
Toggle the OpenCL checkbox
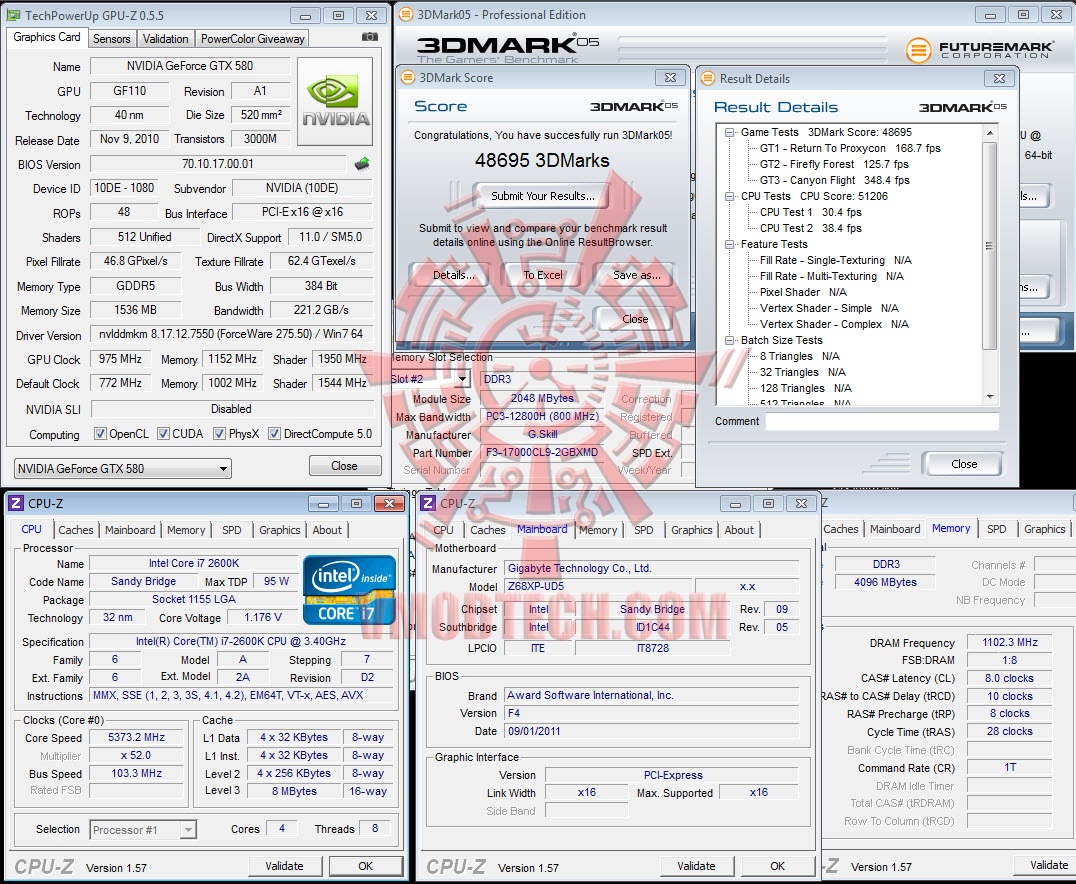pyautogui.click(x=100, y=434)
